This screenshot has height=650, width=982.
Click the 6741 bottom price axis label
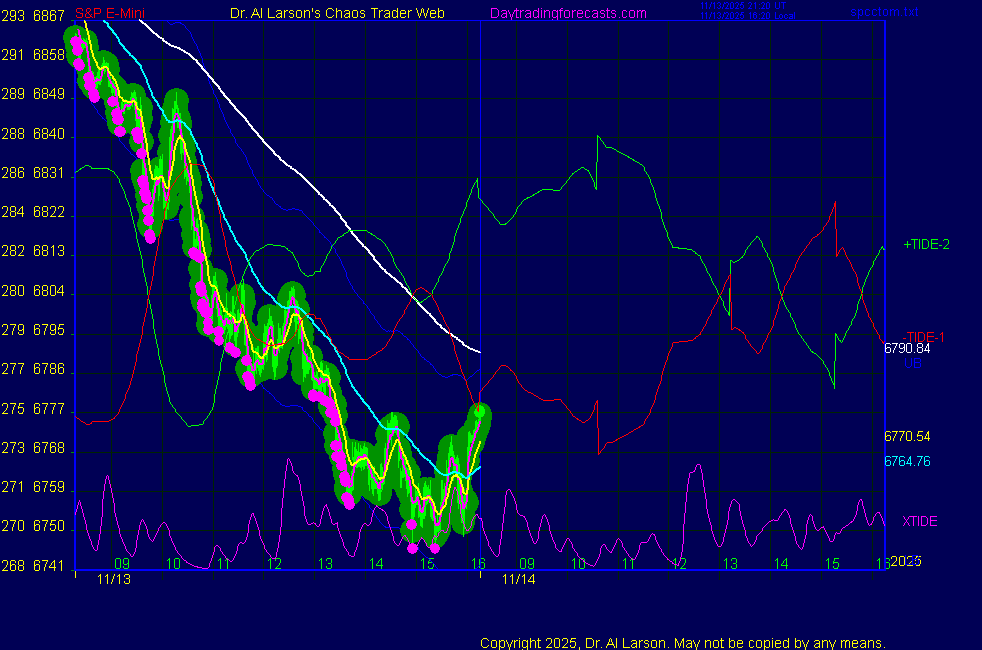coord(48,565)
